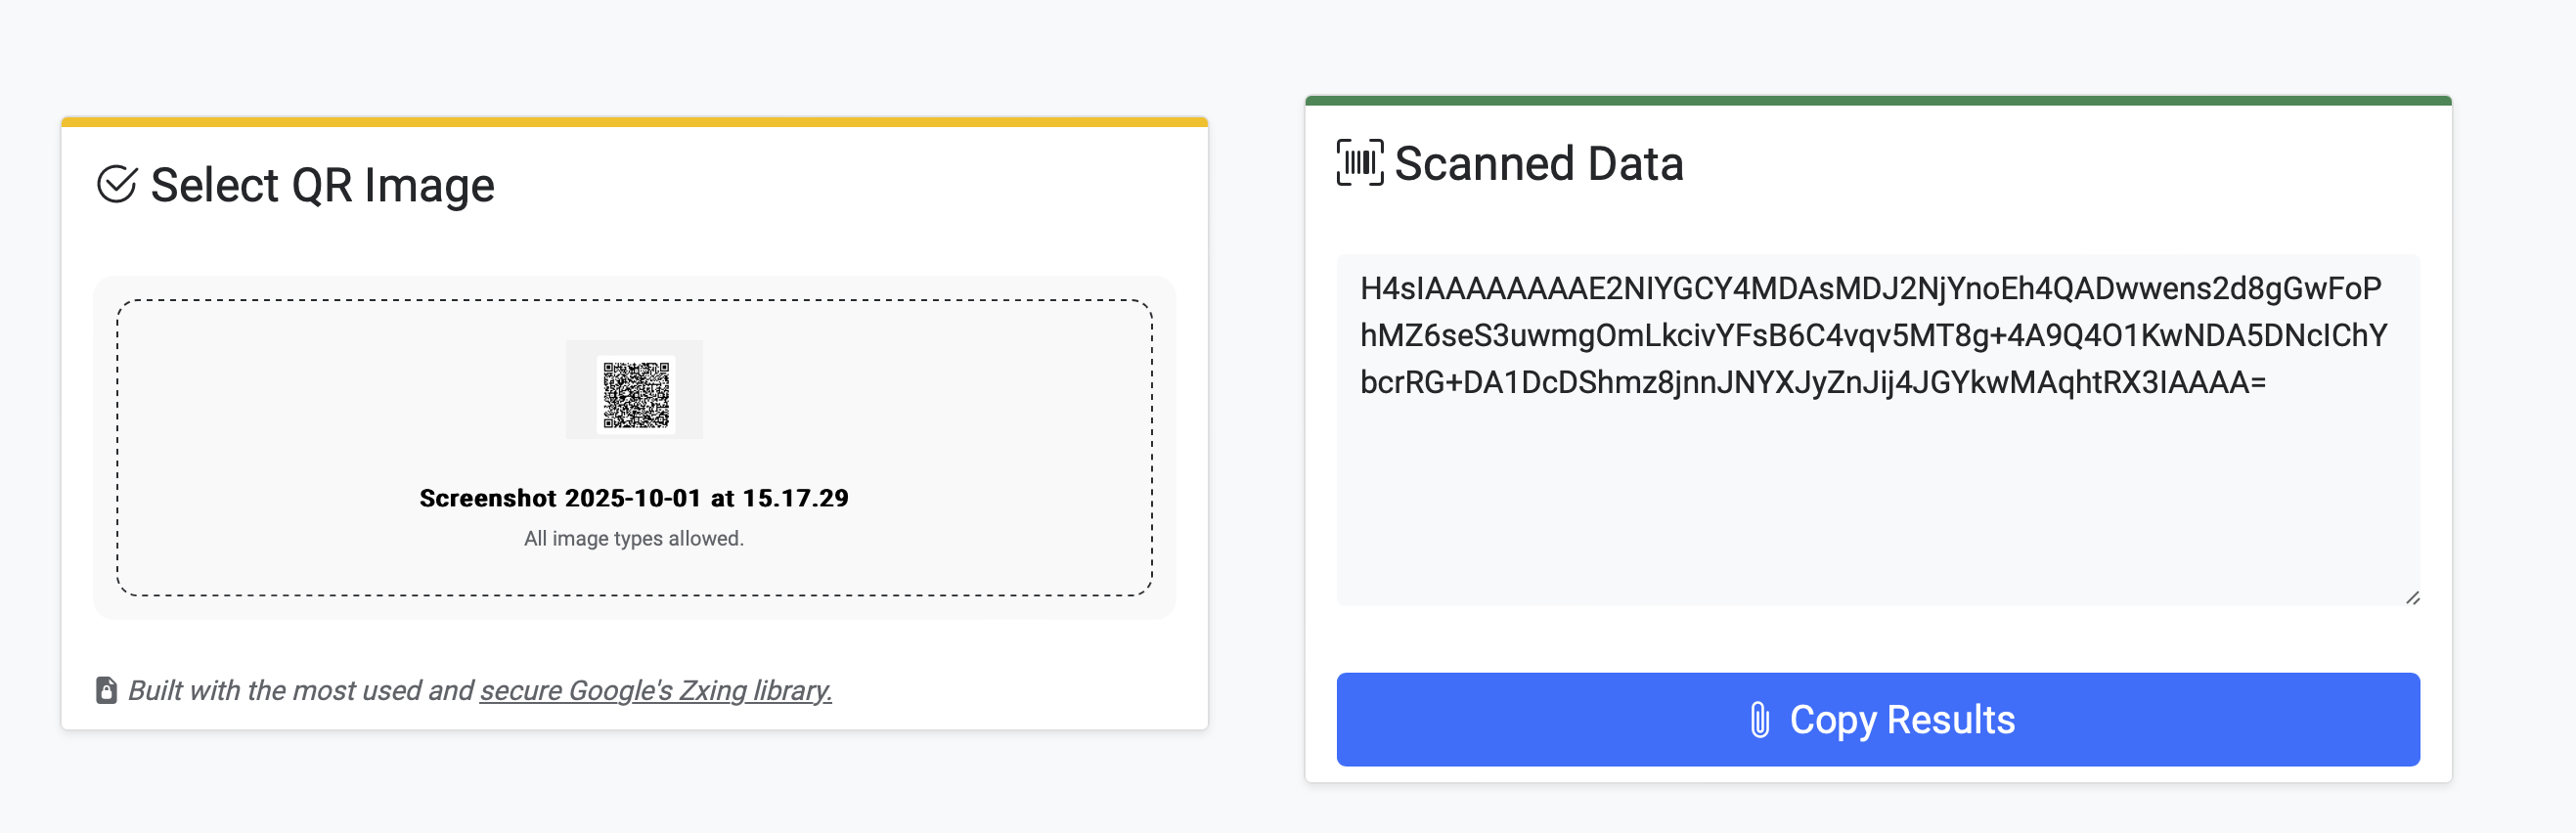
Task: Select the Select QR Image heading
Action: (322, 183)
